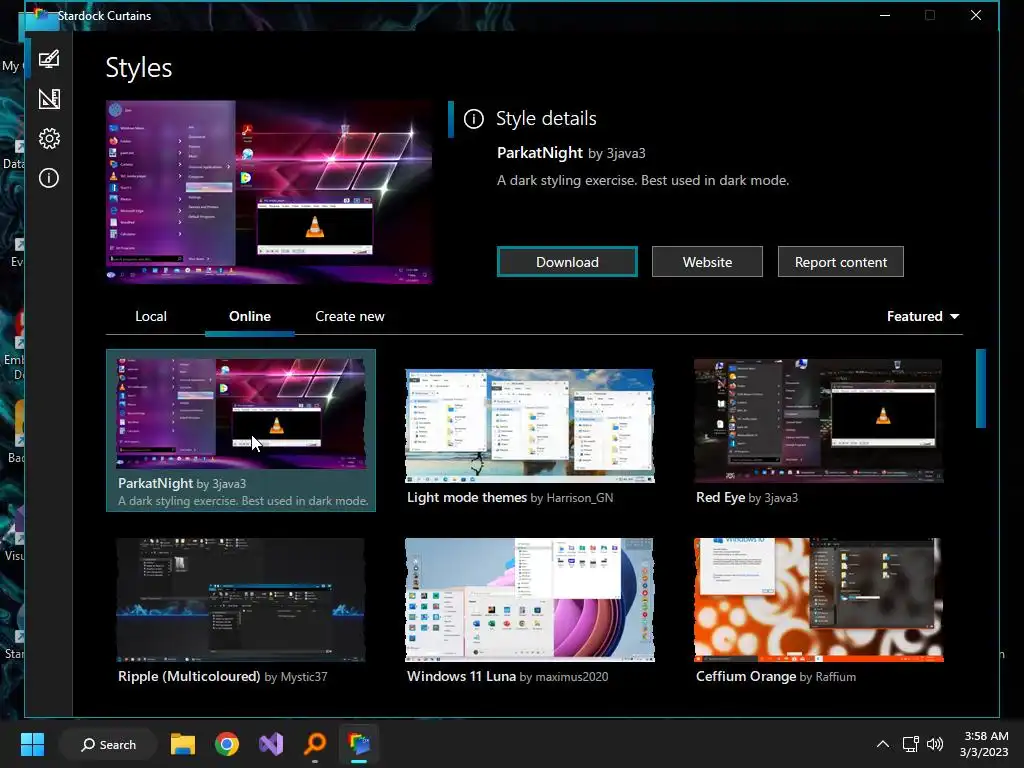The image size is (1024, 768).
Task: Close the Stardock Curtains window
Action: 976,15
